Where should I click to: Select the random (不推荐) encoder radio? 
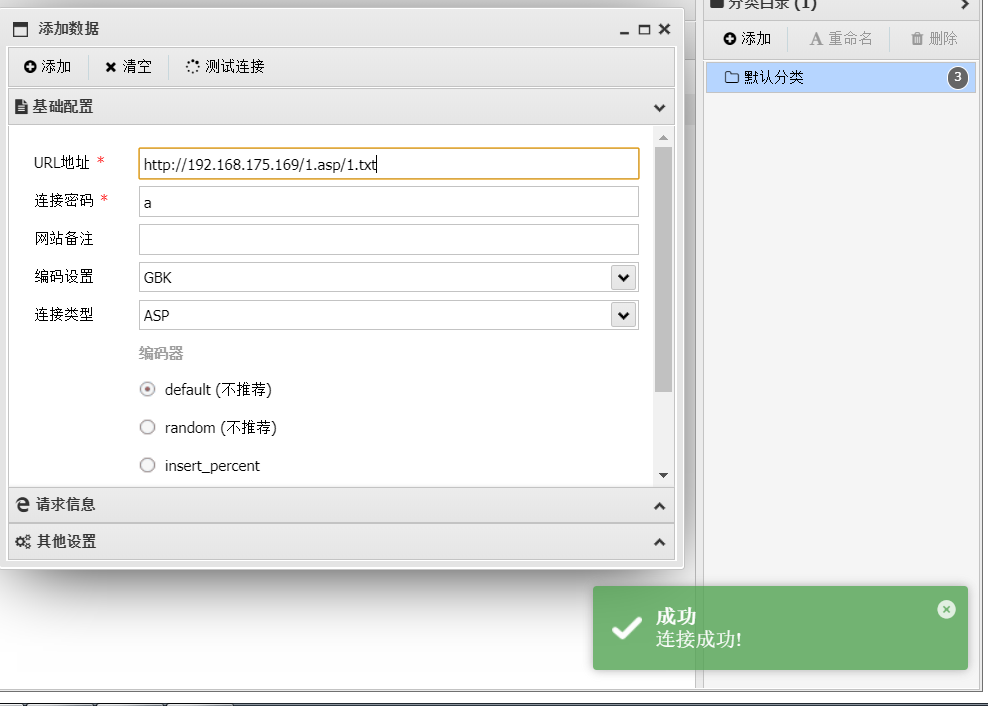click(147, 427)
